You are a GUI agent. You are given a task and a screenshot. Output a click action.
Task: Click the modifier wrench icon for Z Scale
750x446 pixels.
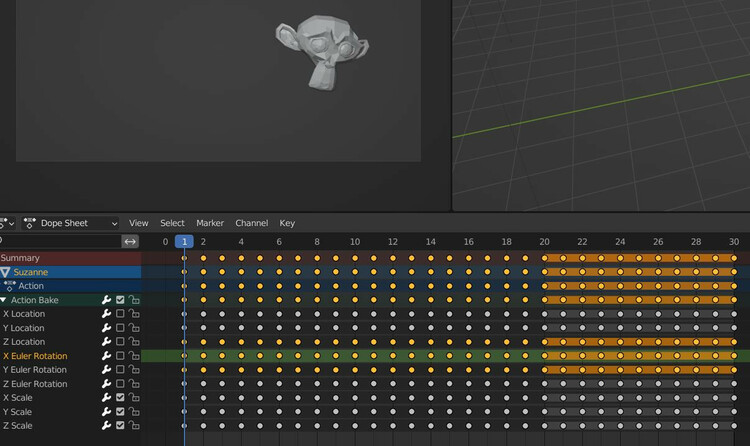click(x=106, y=425)
